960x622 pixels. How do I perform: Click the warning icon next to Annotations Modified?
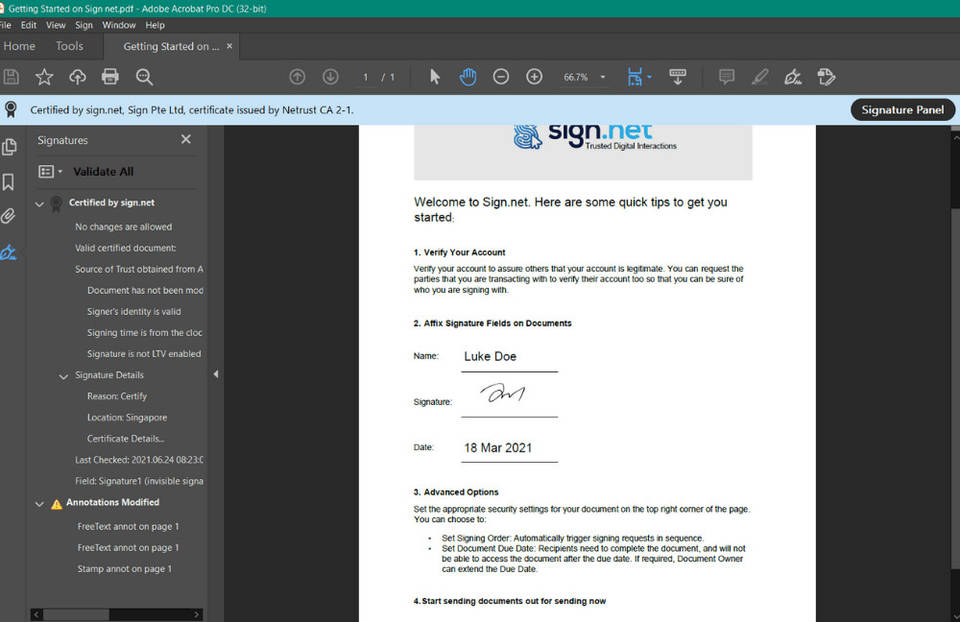[56, 504]
